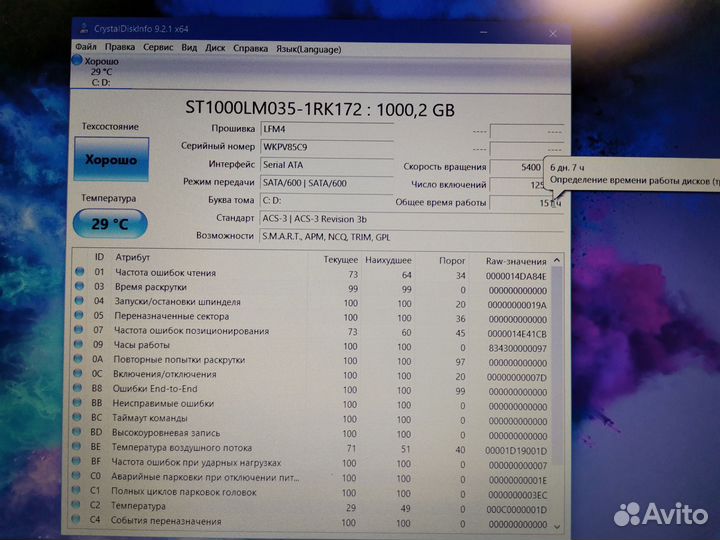Viewport: 720px width, 540px height.
Task: Click the status dot for attribute BE
Action: tap(76, 446)
